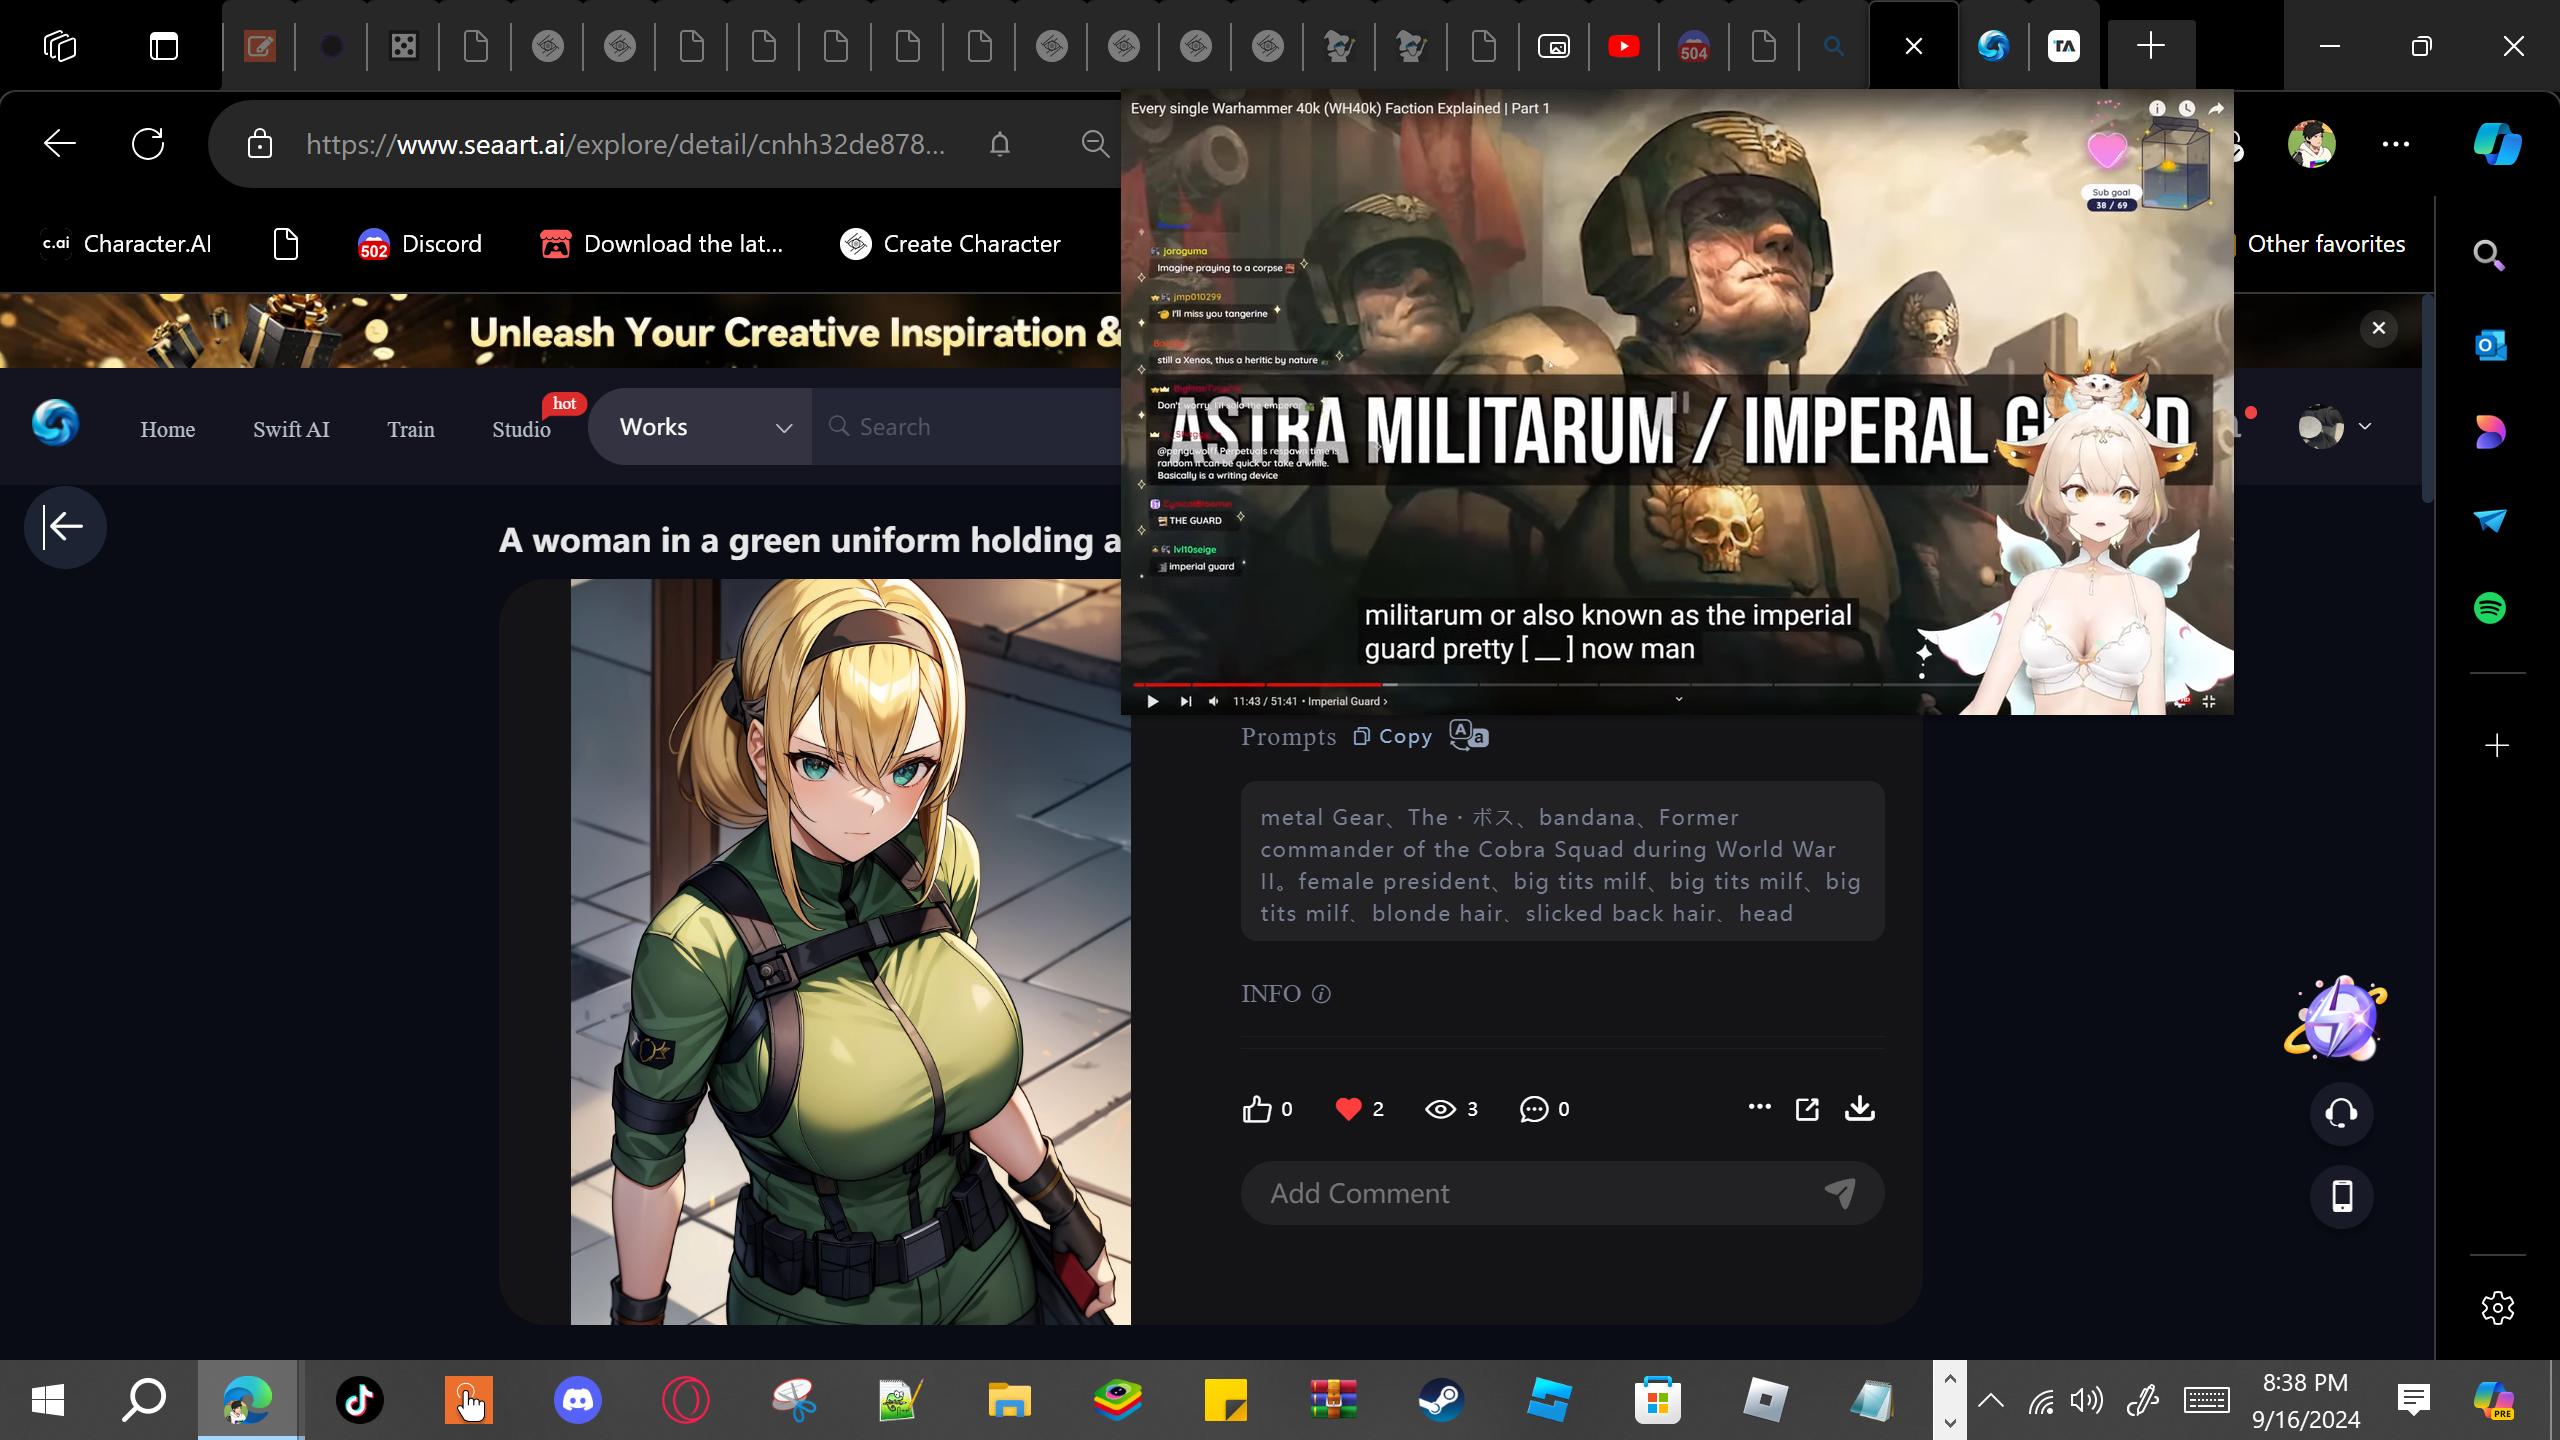The width and height of the screenshot is (2560, 1440).
Task: Toggle site notifications bell in address bar
Action: (1000, 144)
